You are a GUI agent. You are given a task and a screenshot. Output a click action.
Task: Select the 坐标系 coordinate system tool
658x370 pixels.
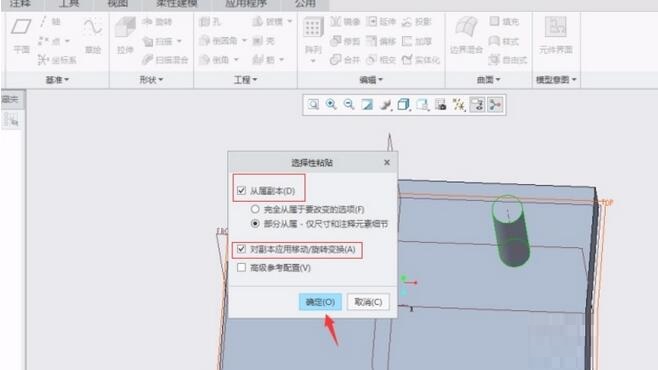(x=57, y=60)
